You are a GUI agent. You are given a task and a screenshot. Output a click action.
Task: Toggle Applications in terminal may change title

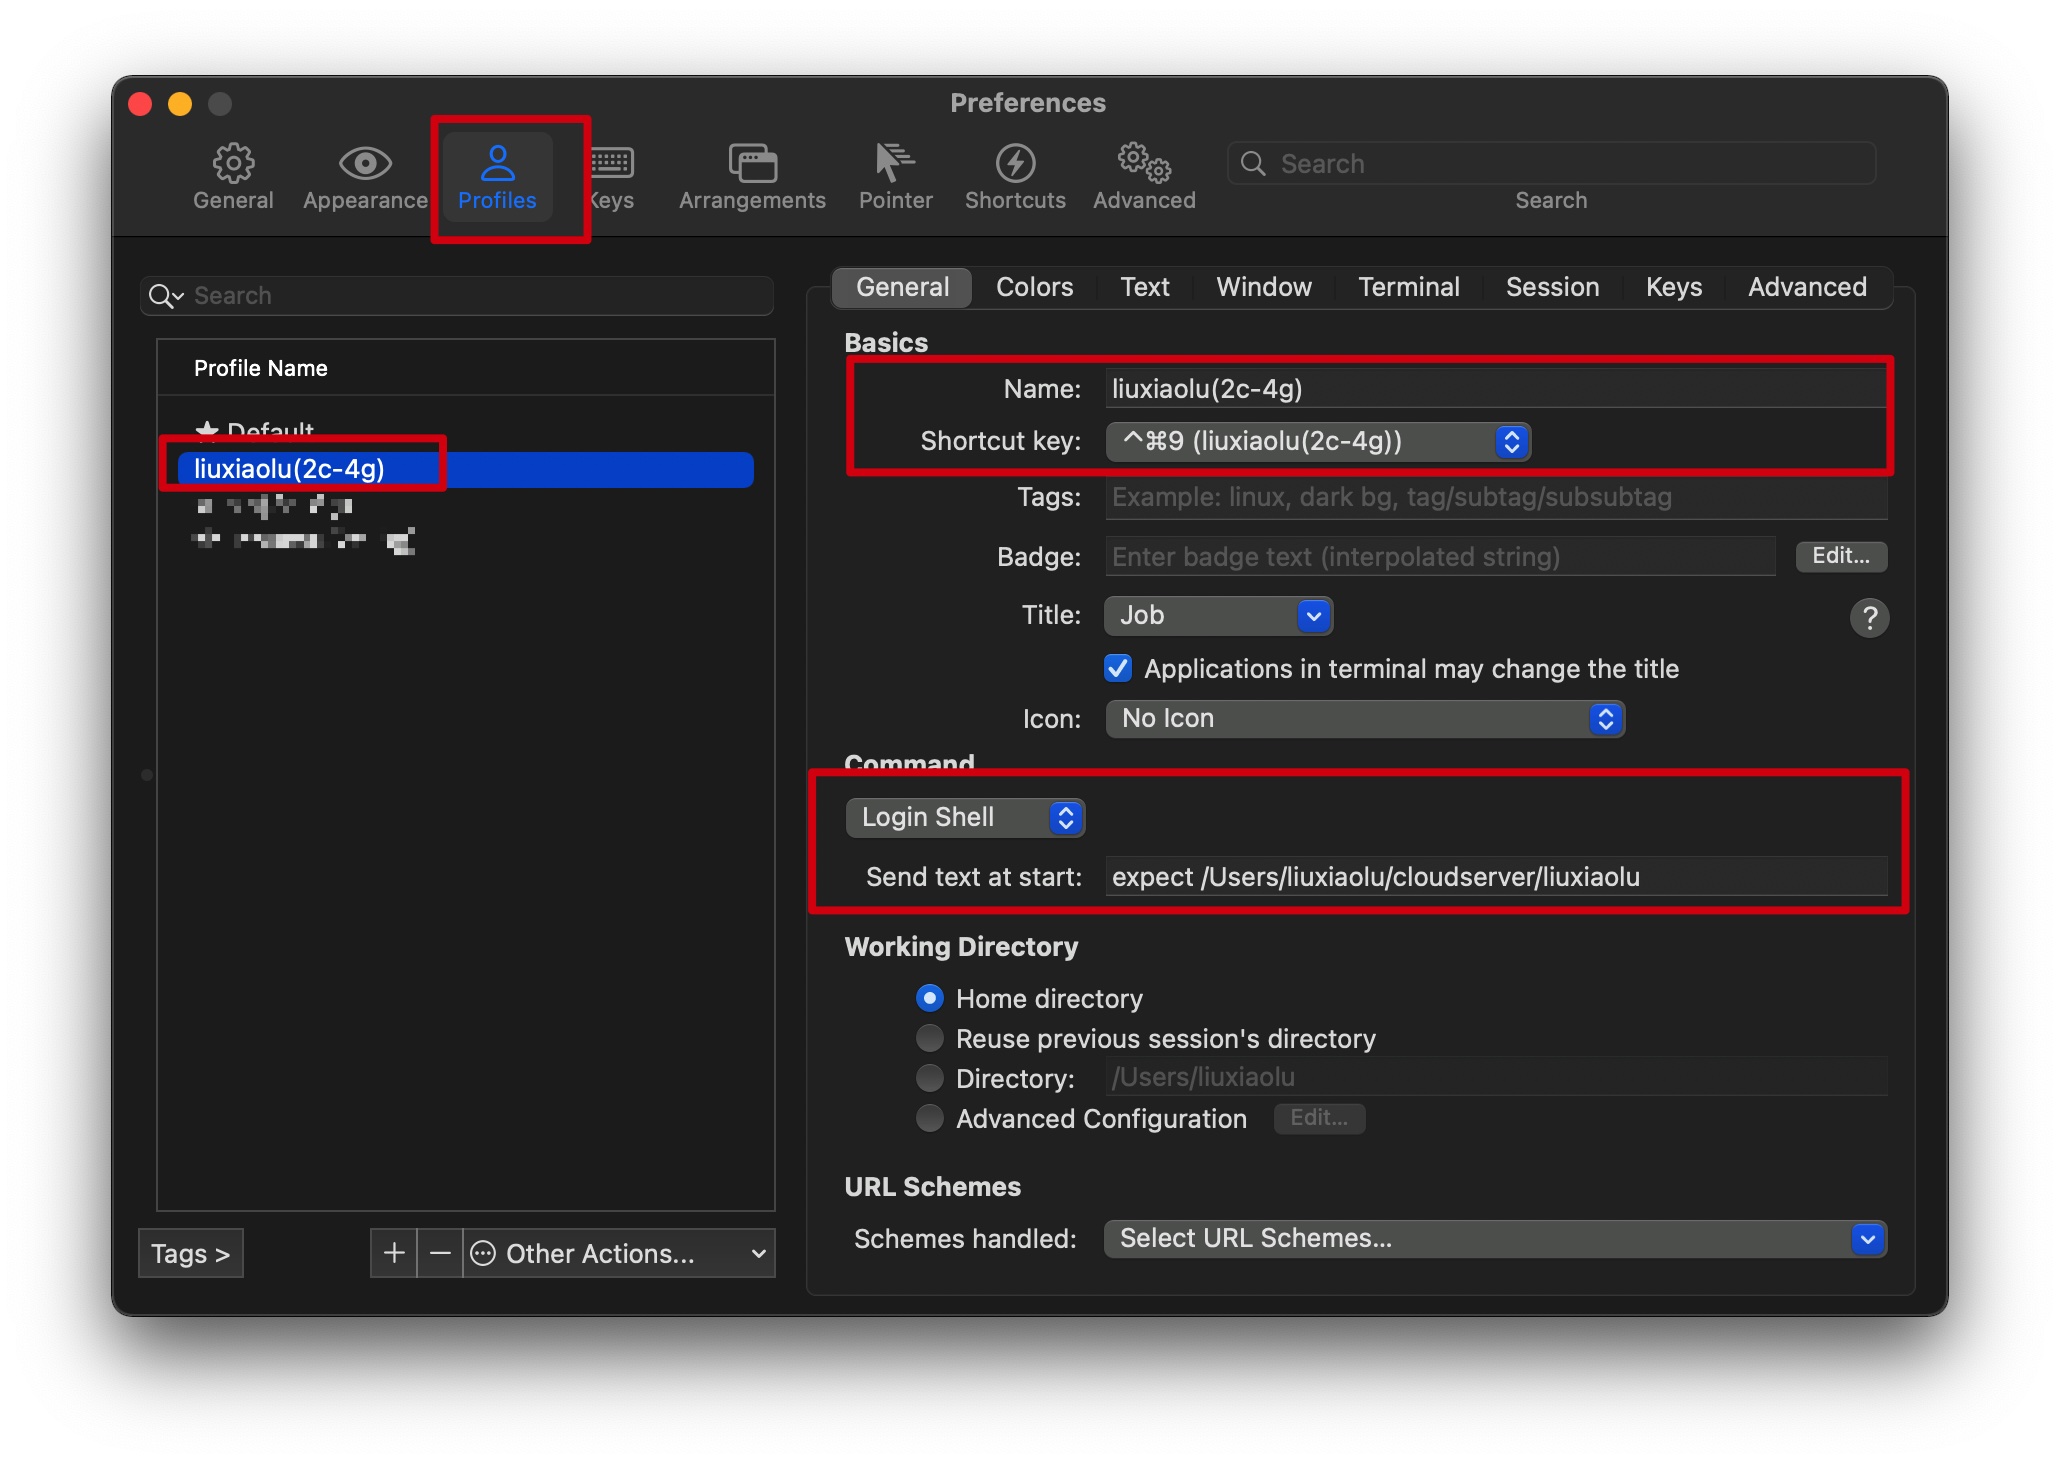(1118, 668)
